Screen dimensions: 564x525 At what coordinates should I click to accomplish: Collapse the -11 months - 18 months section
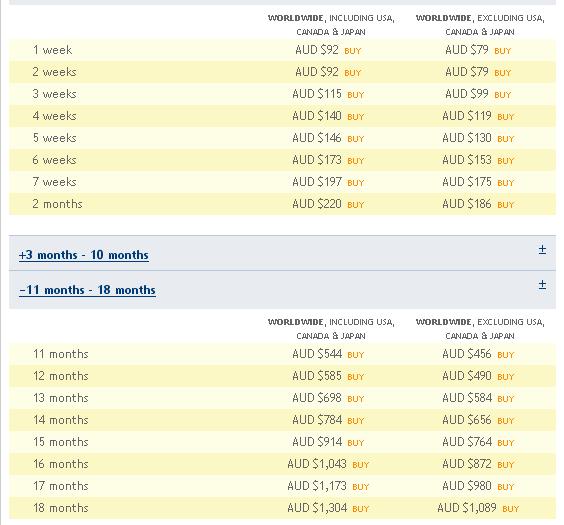(87, 290)
